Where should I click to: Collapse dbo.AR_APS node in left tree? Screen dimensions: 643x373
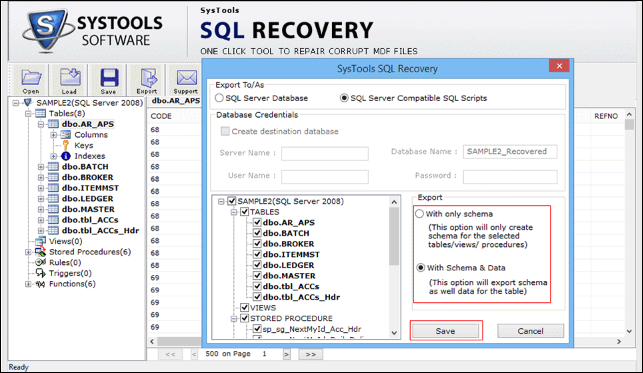click(x=41, y=124)
